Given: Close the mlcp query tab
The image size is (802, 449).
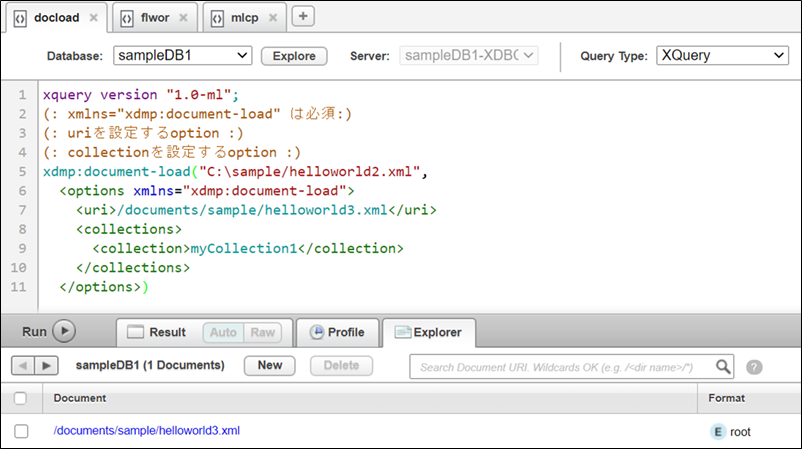Looking at the screenshot, I should pyautogui.click(x=273, y=18).
